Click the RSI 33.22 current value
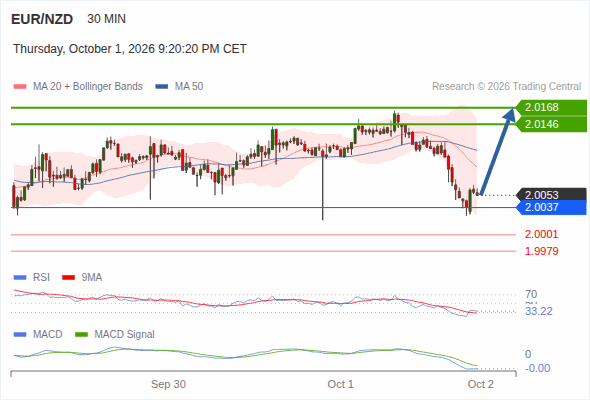Image resolution: width=590 pixels, height=400 pixels. coord(539,312)
